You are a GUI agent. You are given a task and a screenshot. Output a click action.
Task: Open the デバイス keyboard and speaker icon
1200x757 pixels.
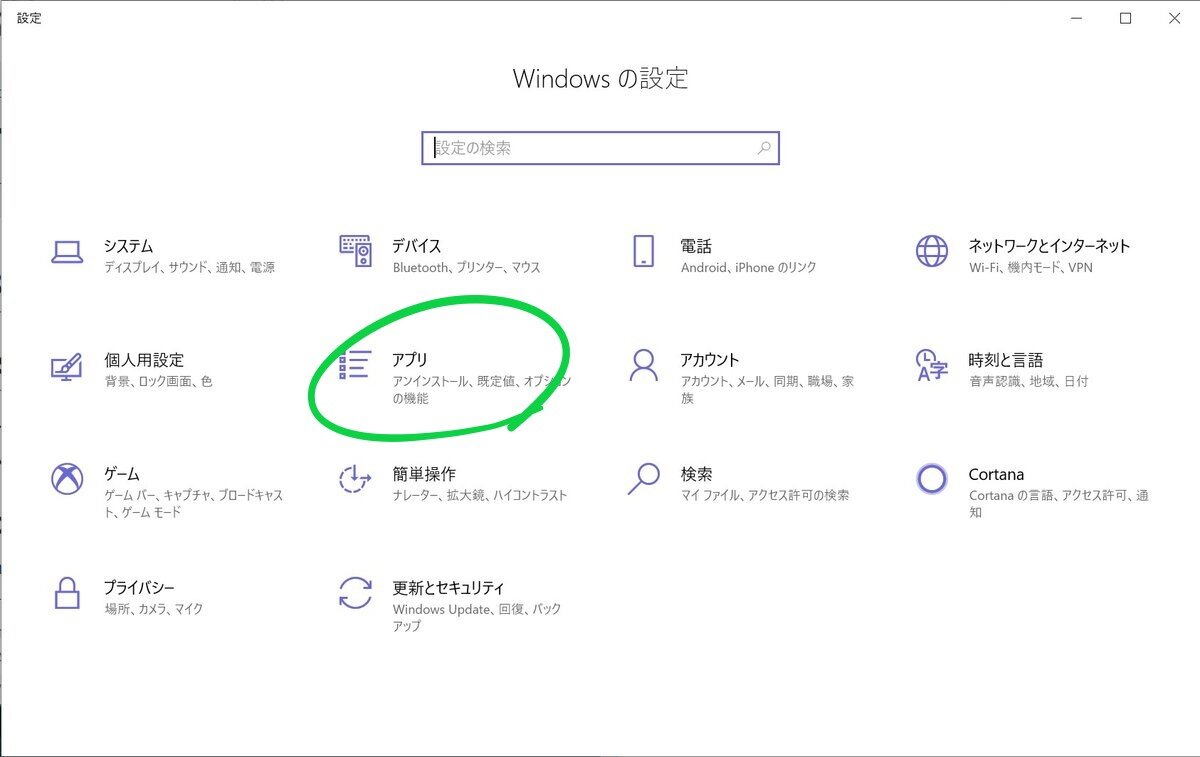[355, 252]
